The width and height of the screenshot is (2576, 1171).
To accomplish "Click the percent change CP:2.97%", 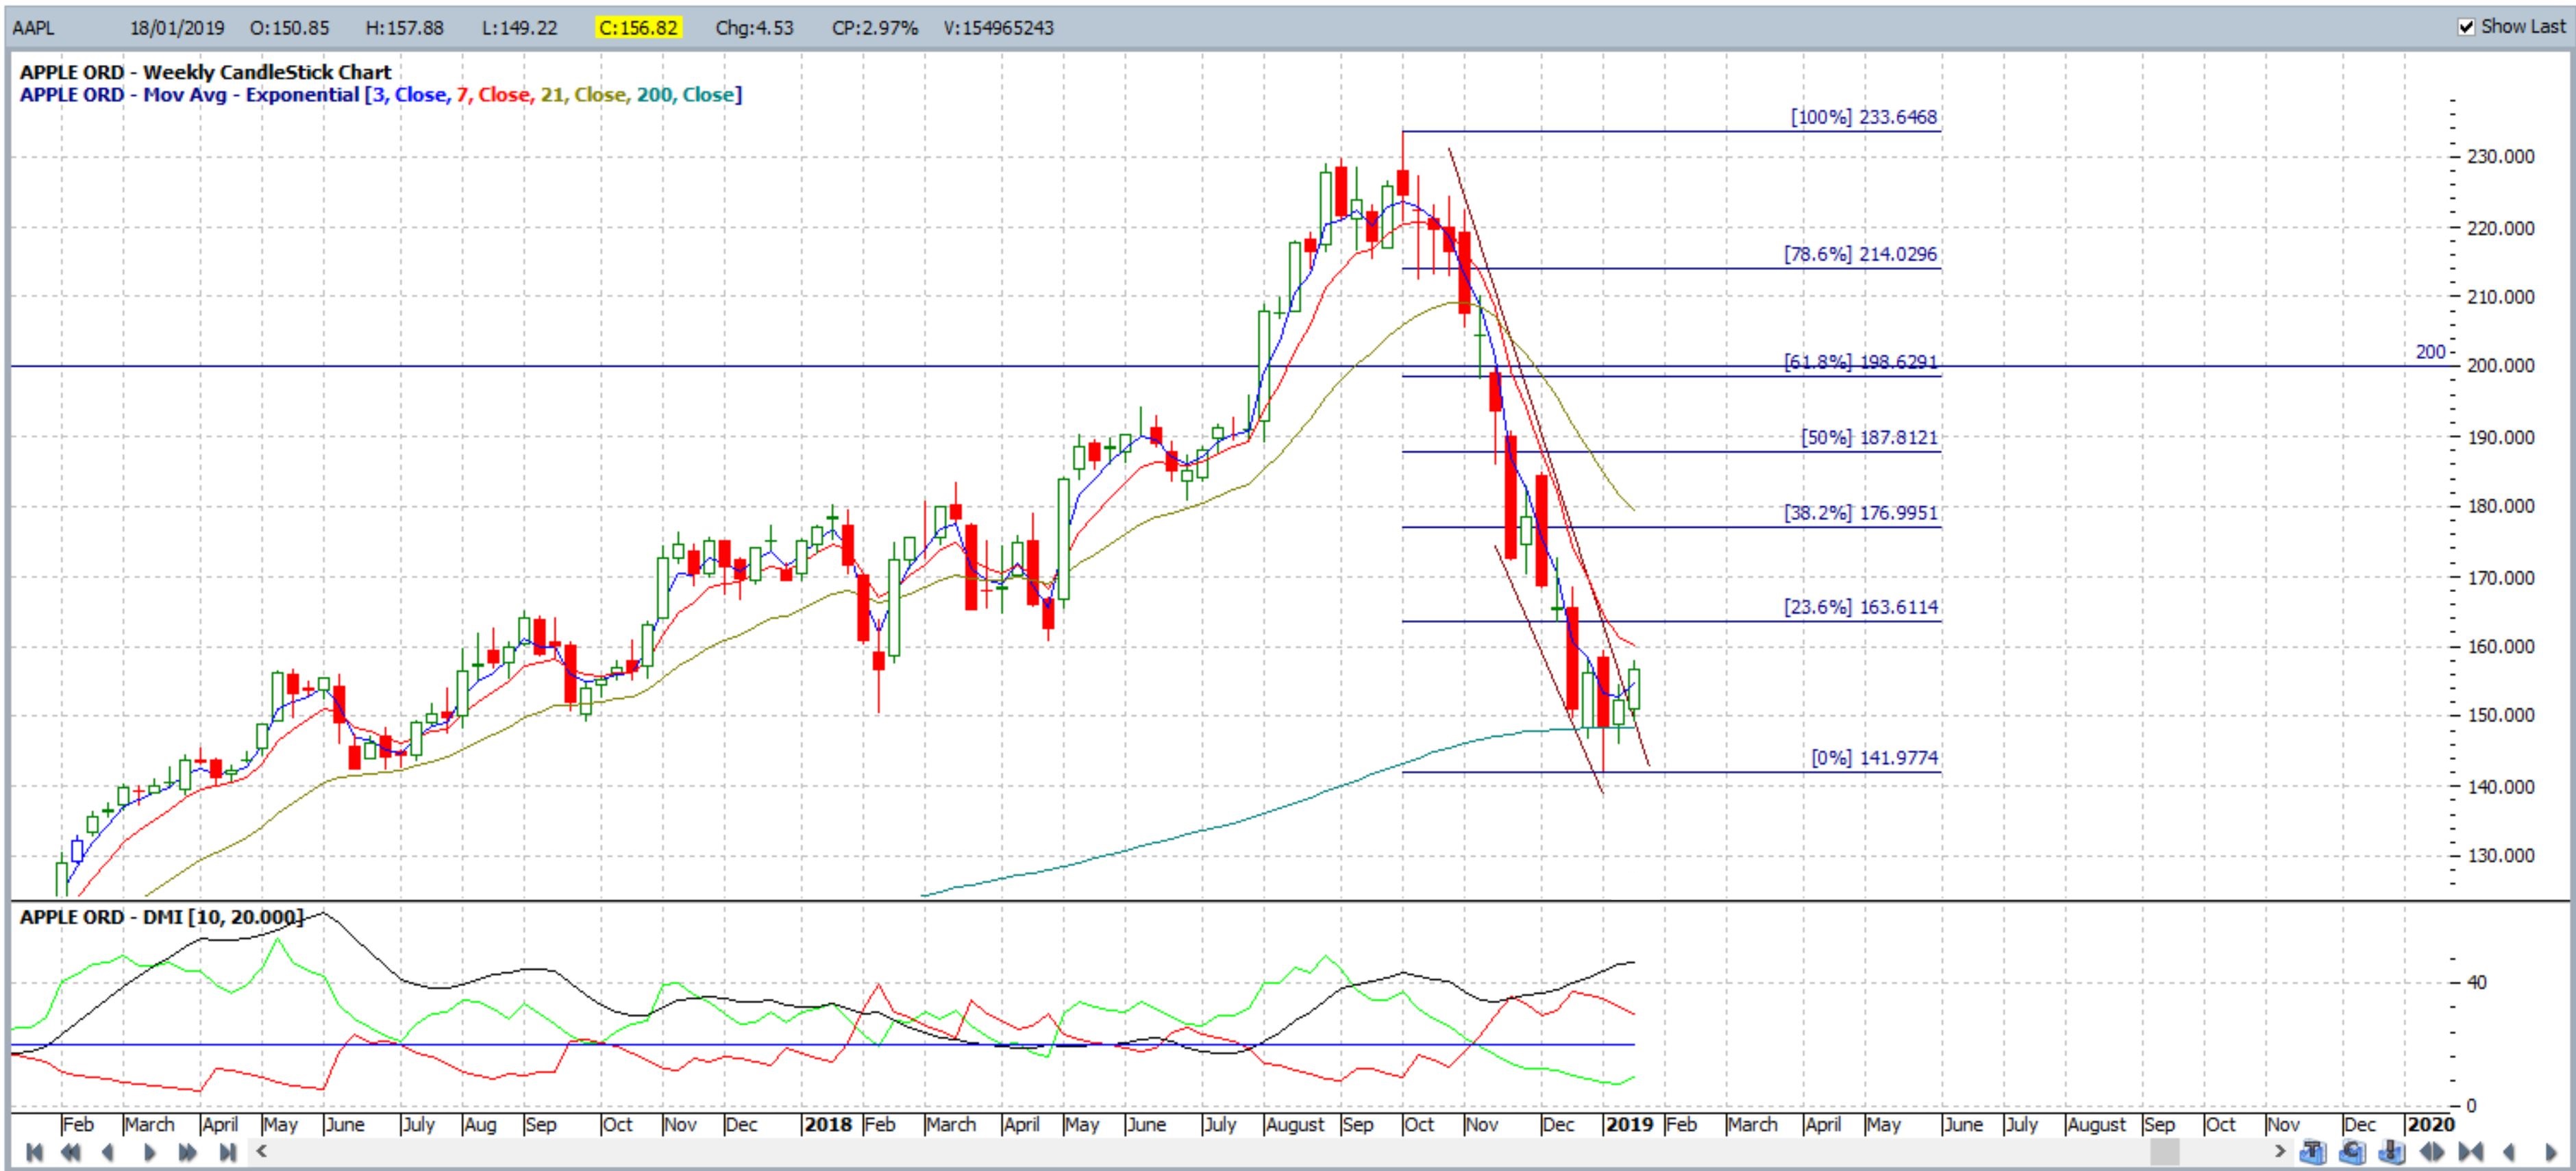I will point(875,28).
